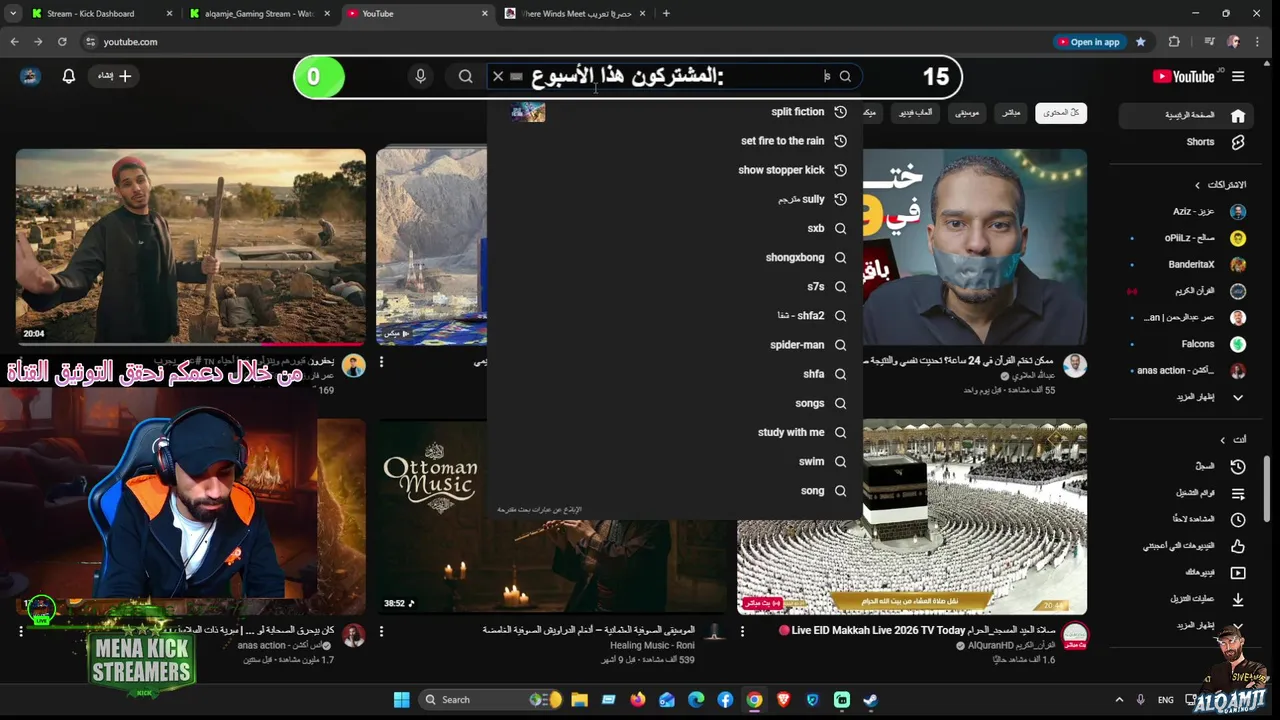Bookmark this page with the star icon

tap(1140, 42)
